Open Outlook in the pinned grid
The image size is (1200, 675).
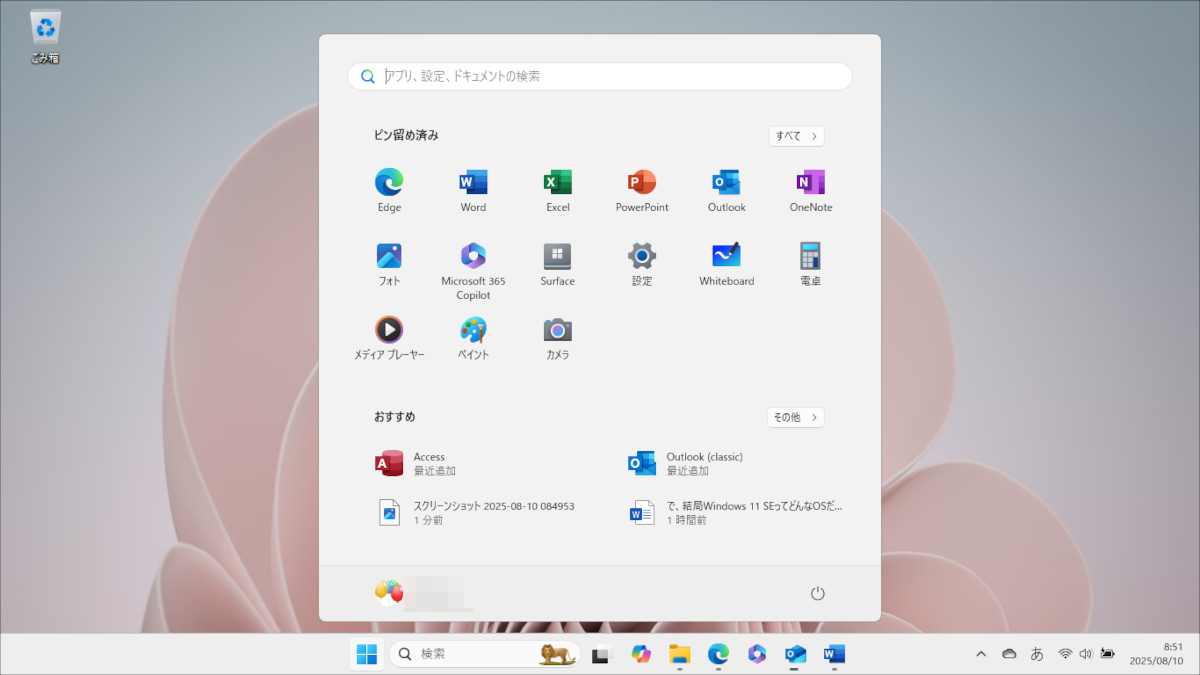coord(726,191)
